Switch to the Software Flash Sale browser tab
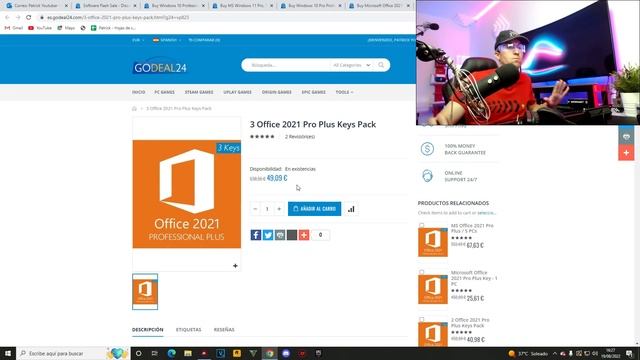 click(x=105, y=6)
